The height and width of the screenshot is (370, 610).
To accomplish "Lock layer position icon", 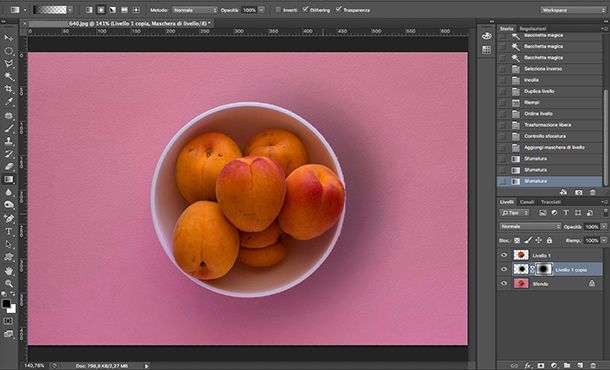I will pos(538,240).
